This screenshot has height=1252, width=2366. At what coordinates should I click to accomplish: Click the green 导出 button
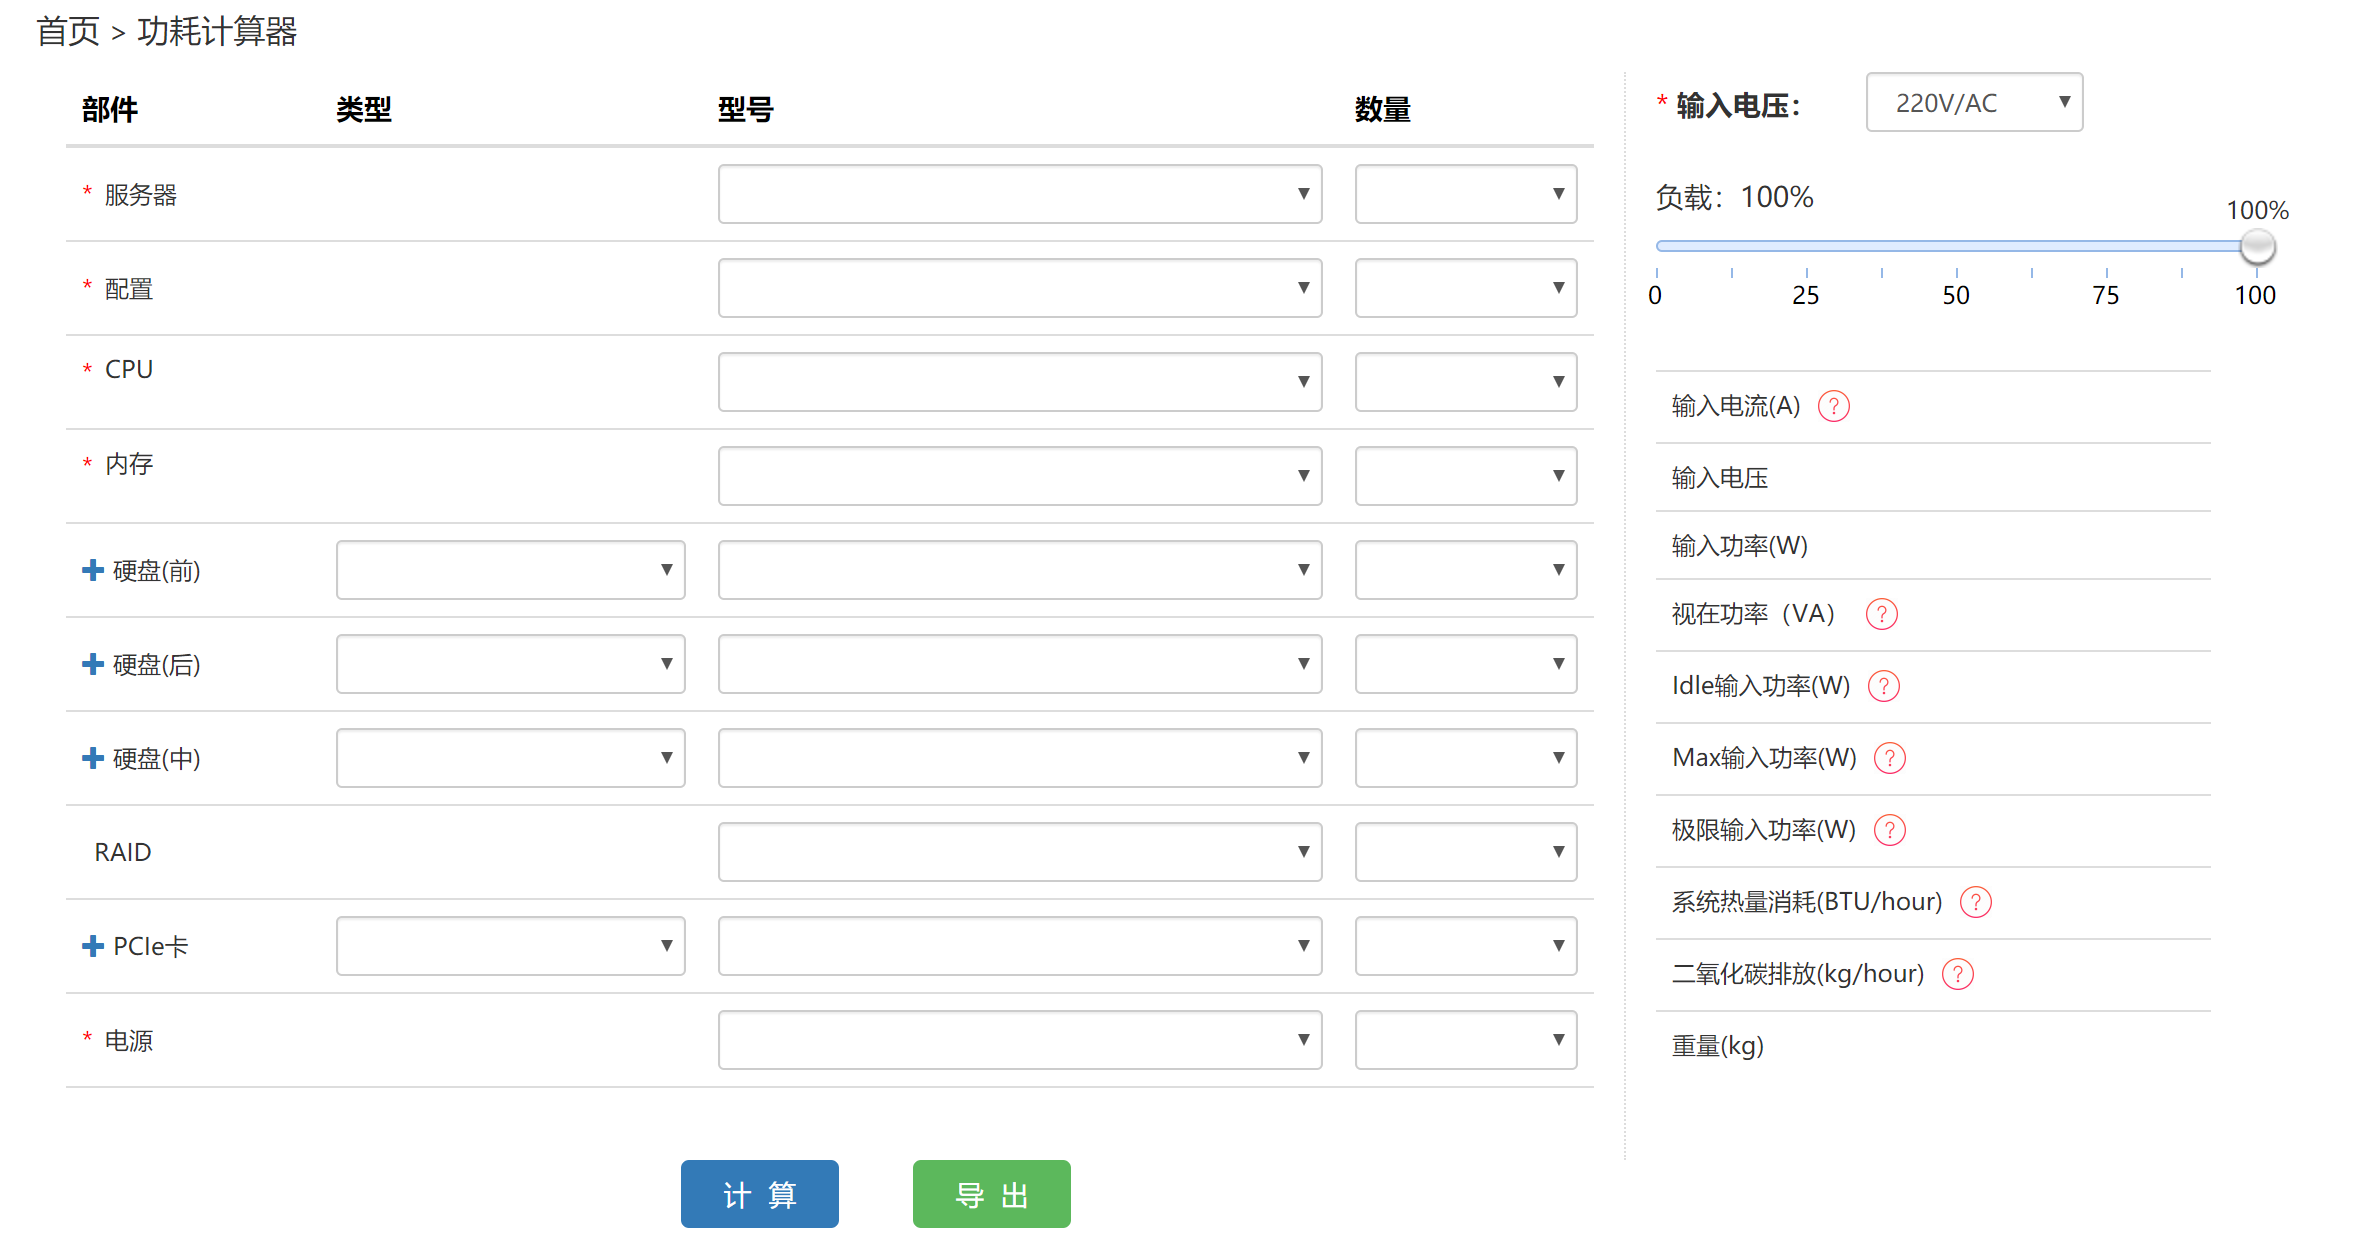coord(992,1194)
